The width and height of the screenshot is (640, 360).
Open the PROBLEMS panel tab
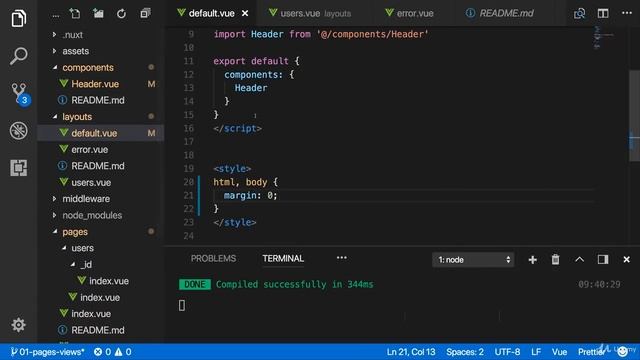[213, 258]
